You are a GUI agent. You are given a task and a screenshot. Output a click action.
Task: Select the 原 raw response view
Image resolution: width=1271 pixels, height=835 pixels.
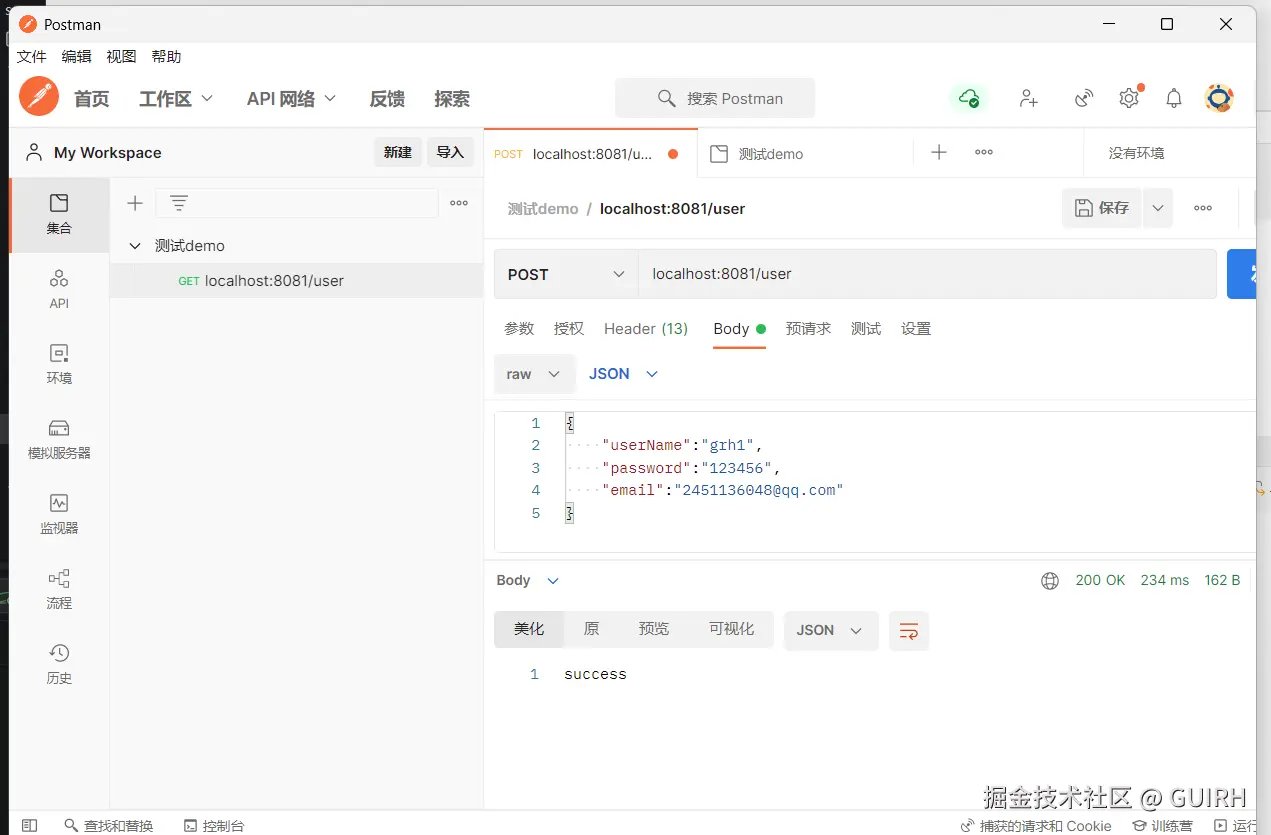pyautogui.click(x=591, y=629)
